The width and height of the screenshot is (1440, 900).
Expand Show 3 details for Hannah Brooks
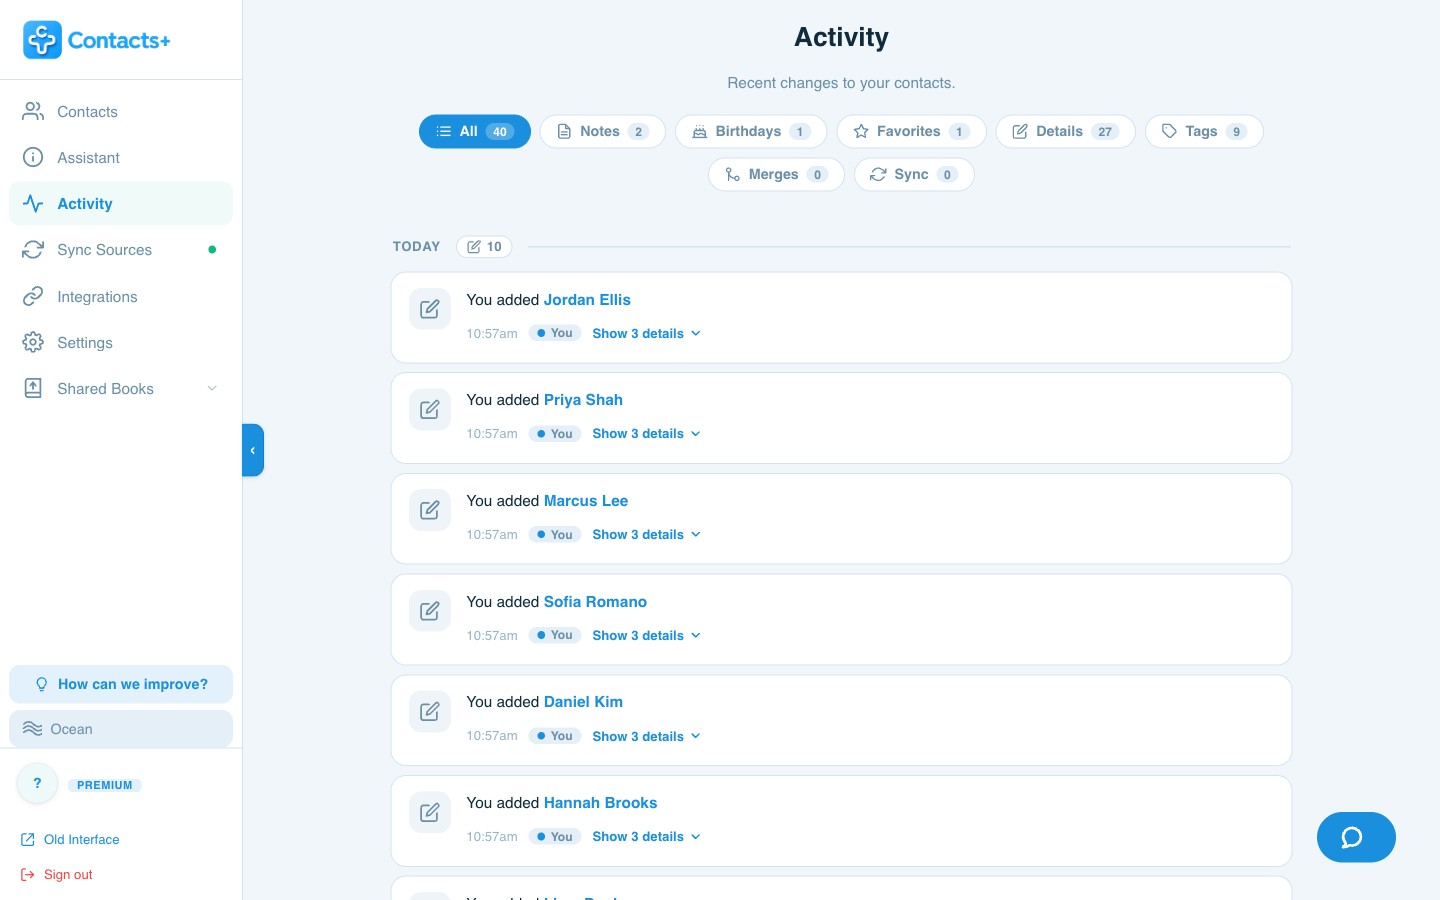tap(646, 837)
